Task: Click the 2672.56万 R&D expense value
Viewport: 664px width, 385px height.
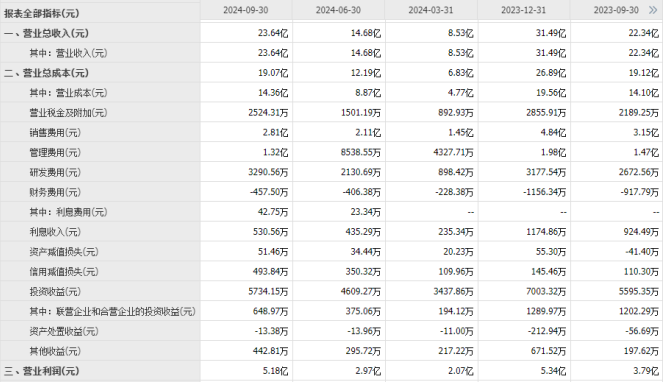Action: tap(639, 173)
